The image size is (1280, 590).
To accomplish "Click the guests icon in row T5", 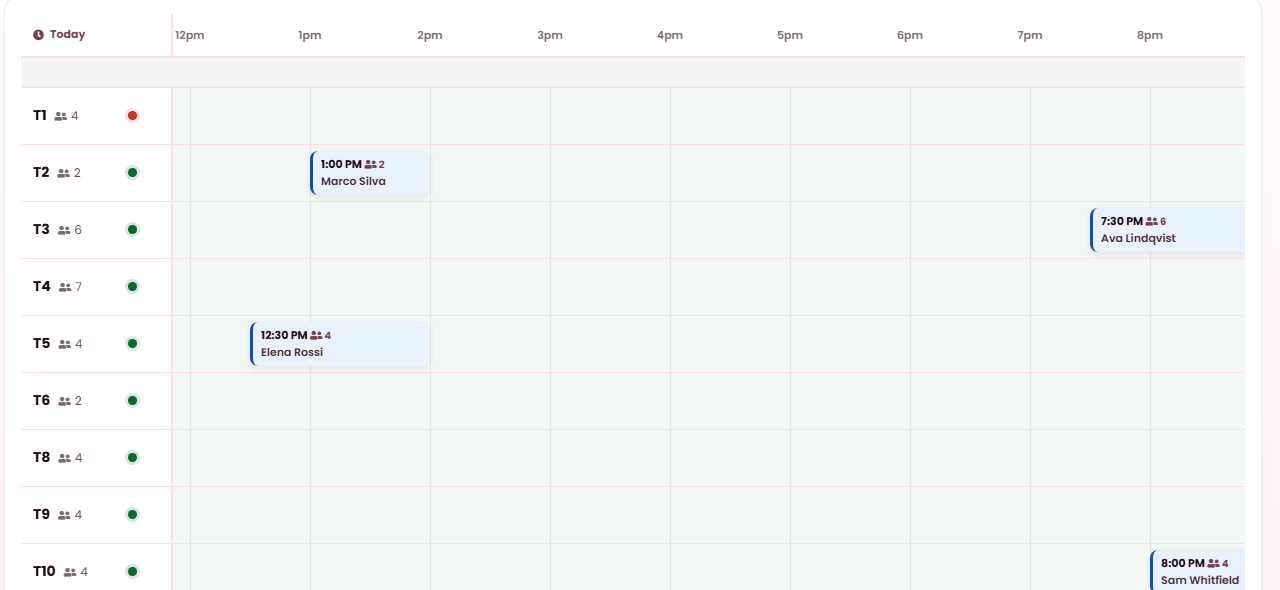I will coord(64,344).
